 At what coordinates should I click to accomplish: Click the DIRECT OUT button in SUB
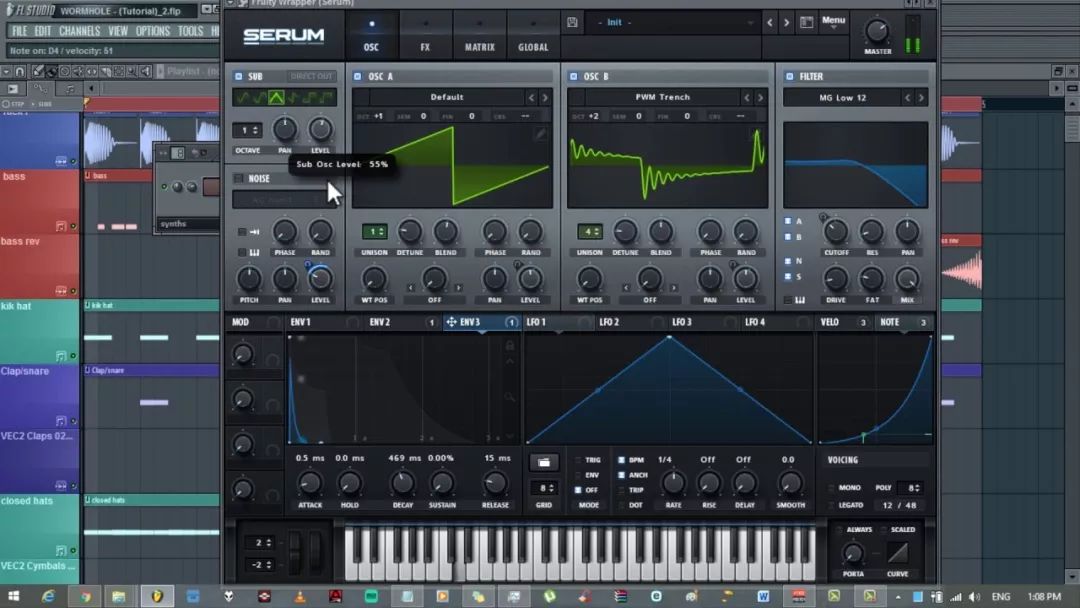pyautogui.click(x=312, y=76)
